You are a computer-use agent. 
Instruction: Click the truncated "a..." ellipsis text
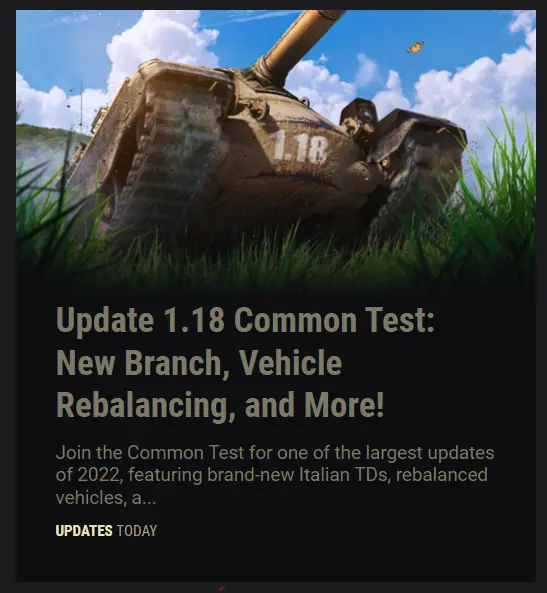click(x=144, y=498)
